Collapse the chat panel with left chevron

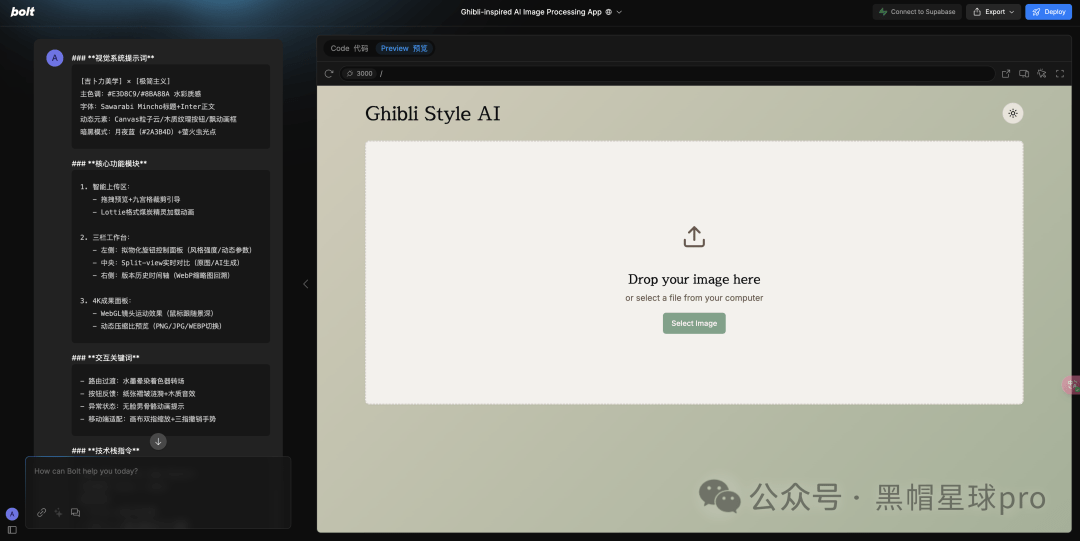click(306, 284)
